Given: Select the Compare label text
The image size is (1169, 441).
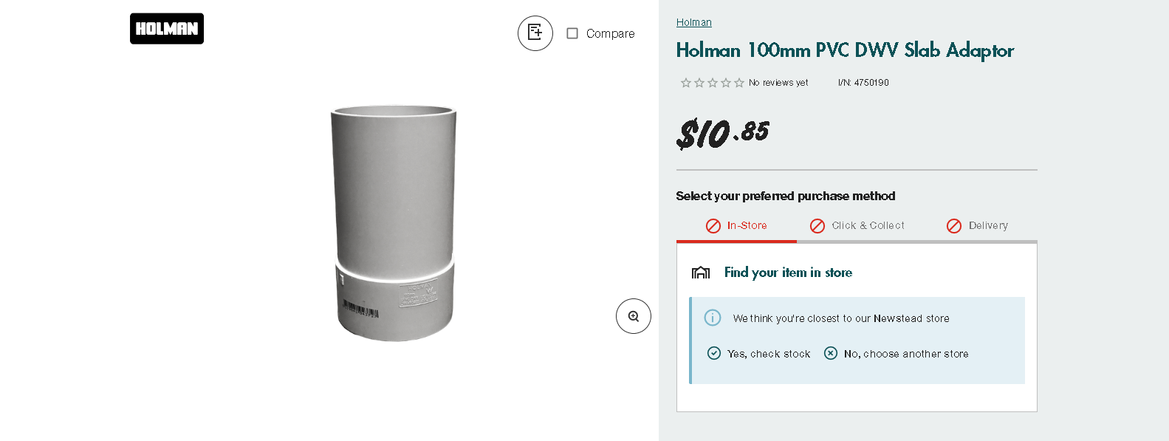Looking at the screenshot, I should (x=610, y=33).
